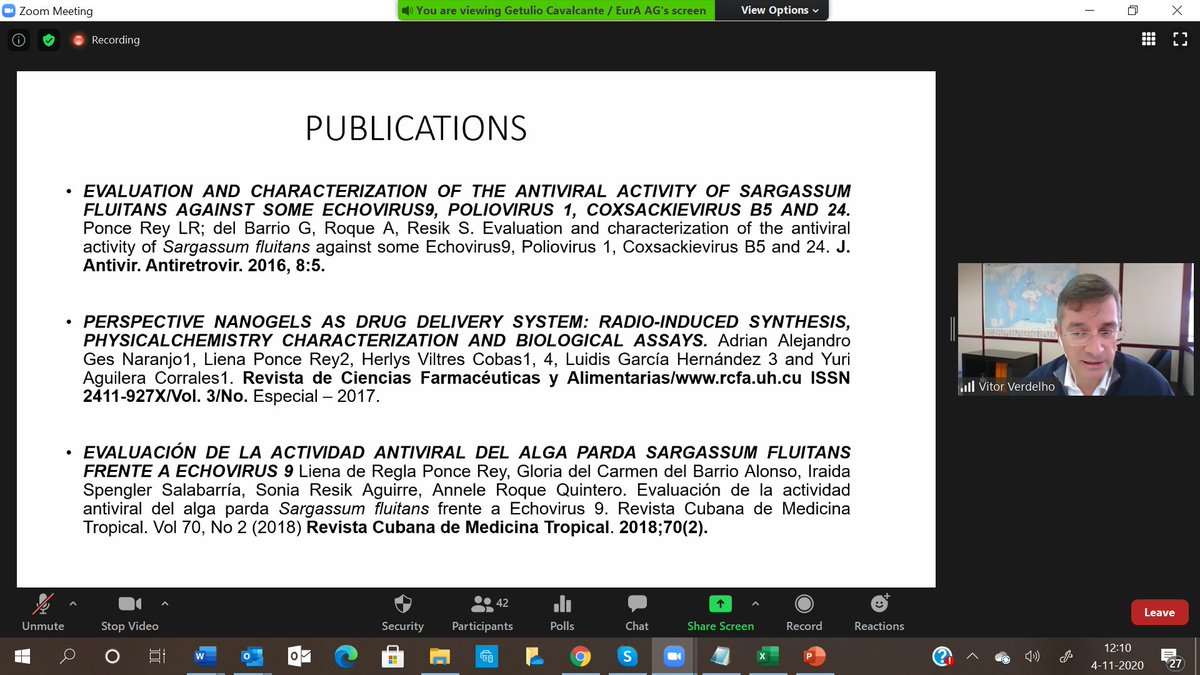
Task: Start sharing your screen
Action: 719,612
